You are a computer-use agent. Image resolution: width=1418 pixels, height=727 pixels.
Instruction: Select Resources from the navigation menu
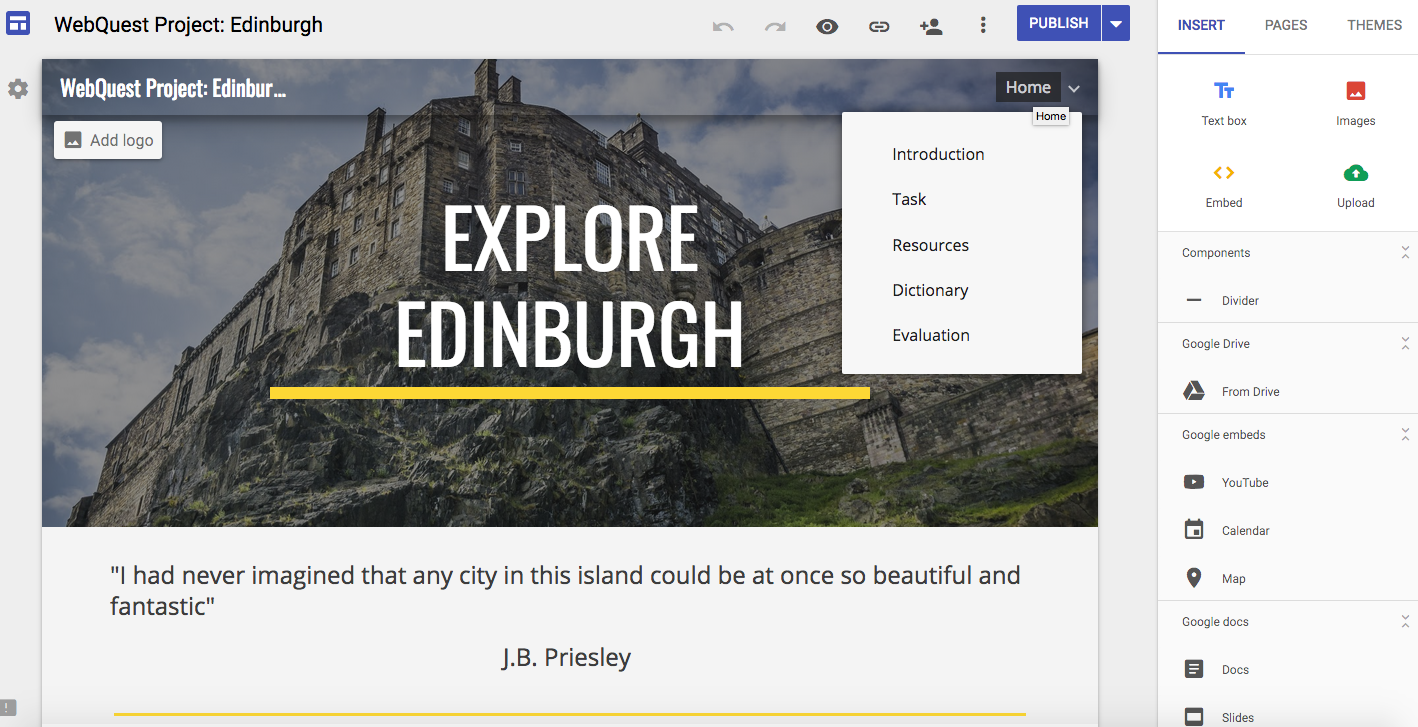click(930, 245)
